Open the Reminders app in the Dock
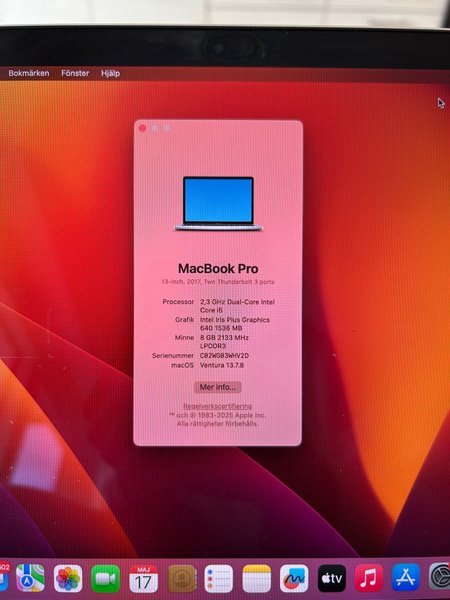The width and height of the screenshot is (450, 600). tap(218, 578)
